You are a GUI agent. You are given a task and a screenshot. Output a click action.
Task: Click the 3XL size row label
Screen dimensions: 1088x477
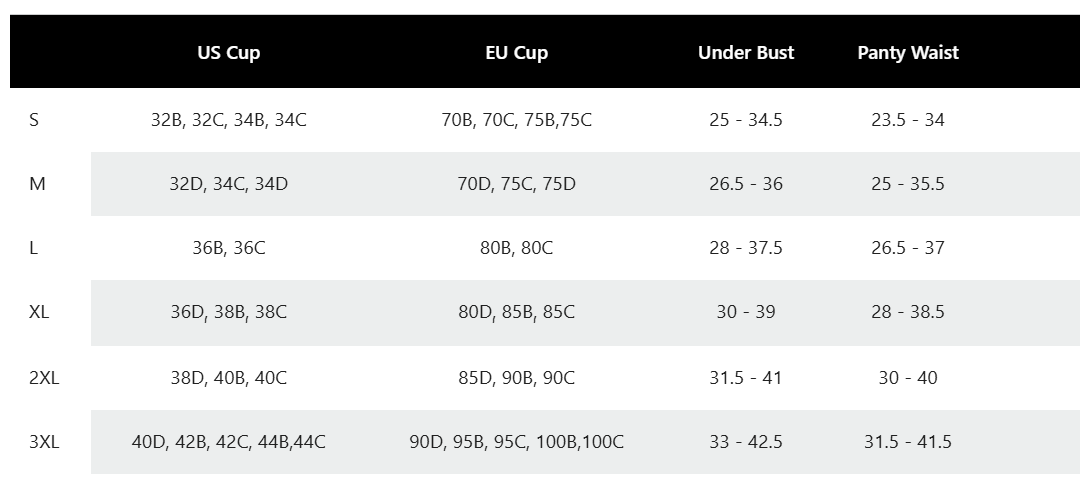(x=44, y=442)
